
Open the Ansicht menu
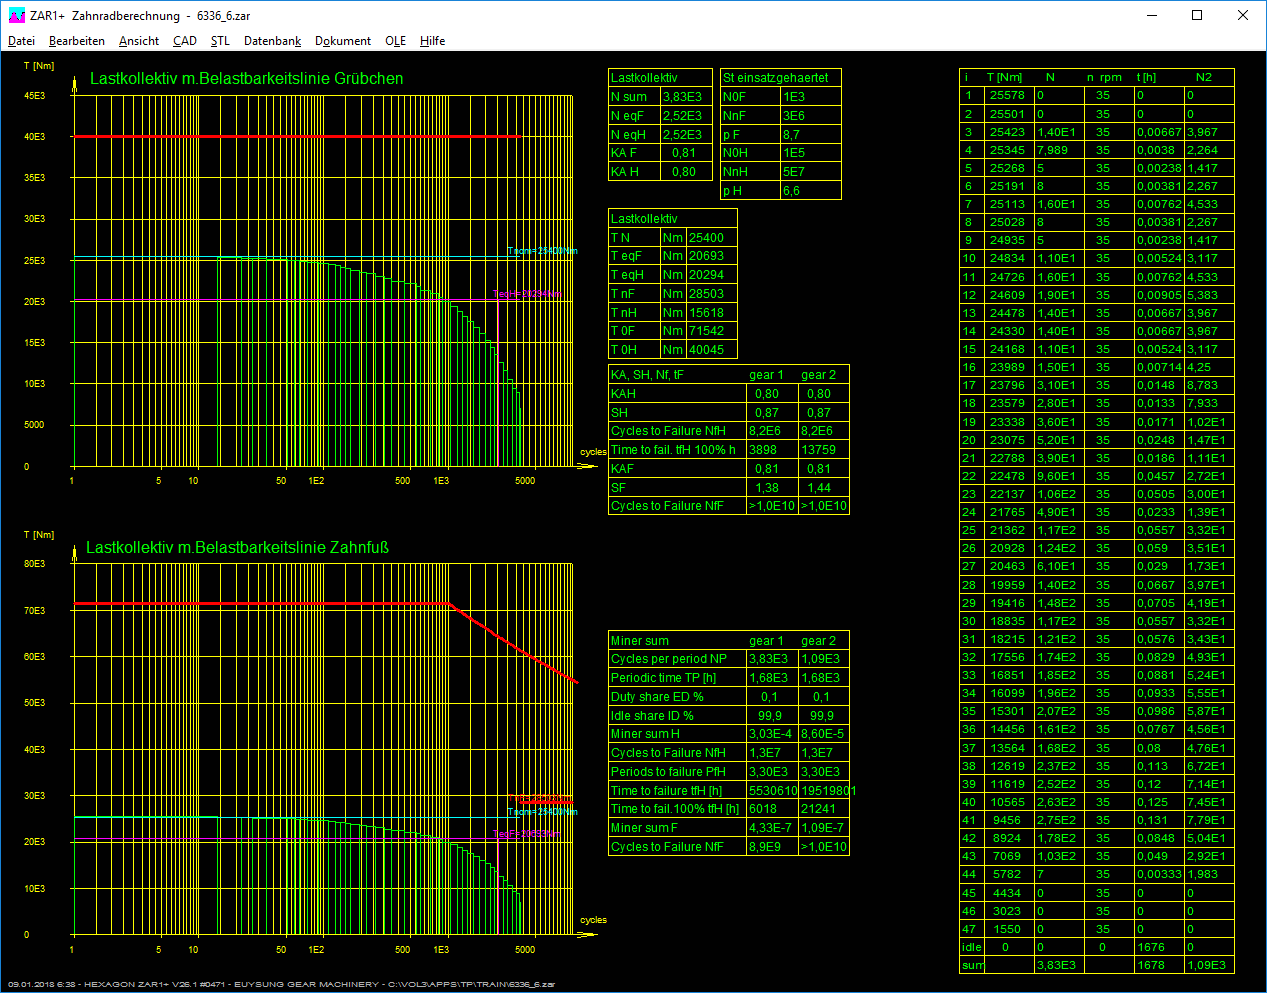tap(139, 41)
